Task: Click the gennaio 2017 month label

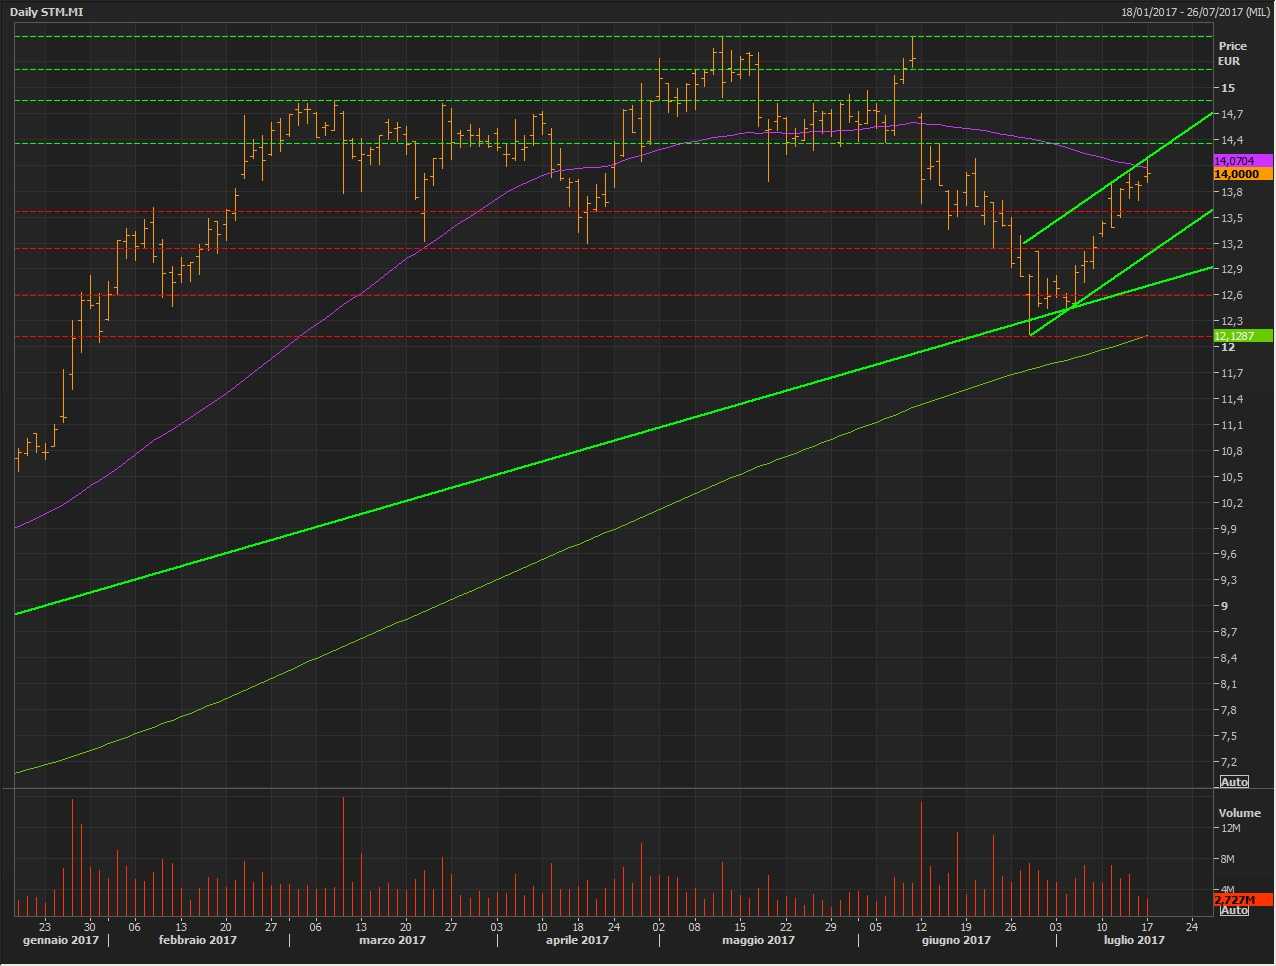Action: click(x=61, y=940)
